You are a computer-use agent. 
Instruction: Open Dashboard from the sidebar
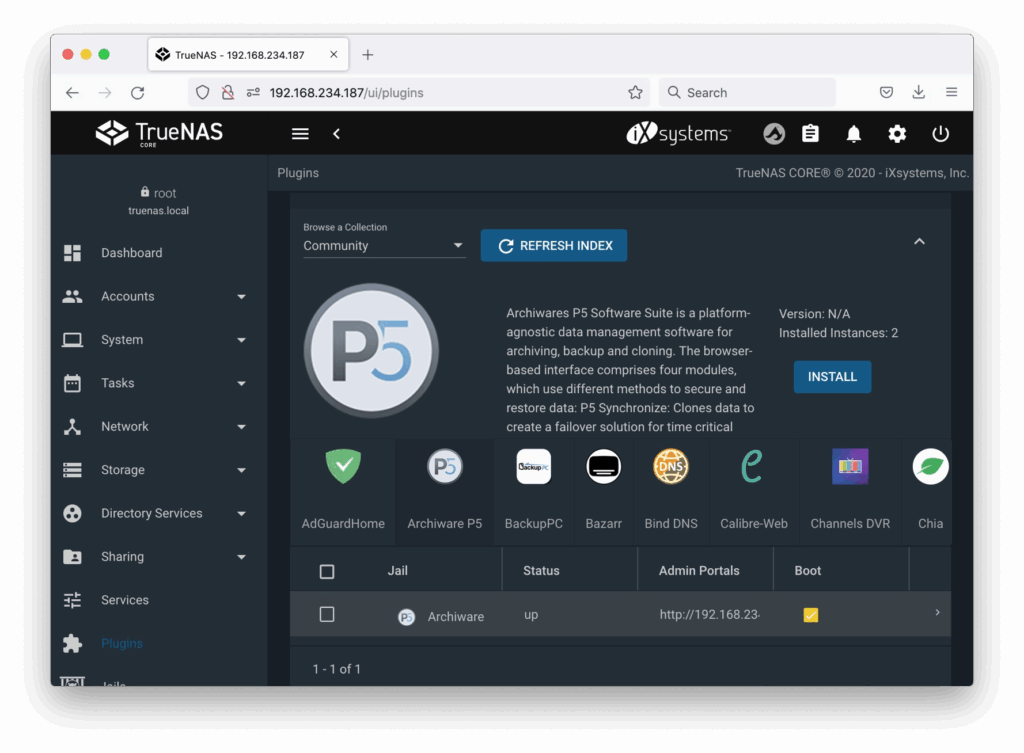131,253
